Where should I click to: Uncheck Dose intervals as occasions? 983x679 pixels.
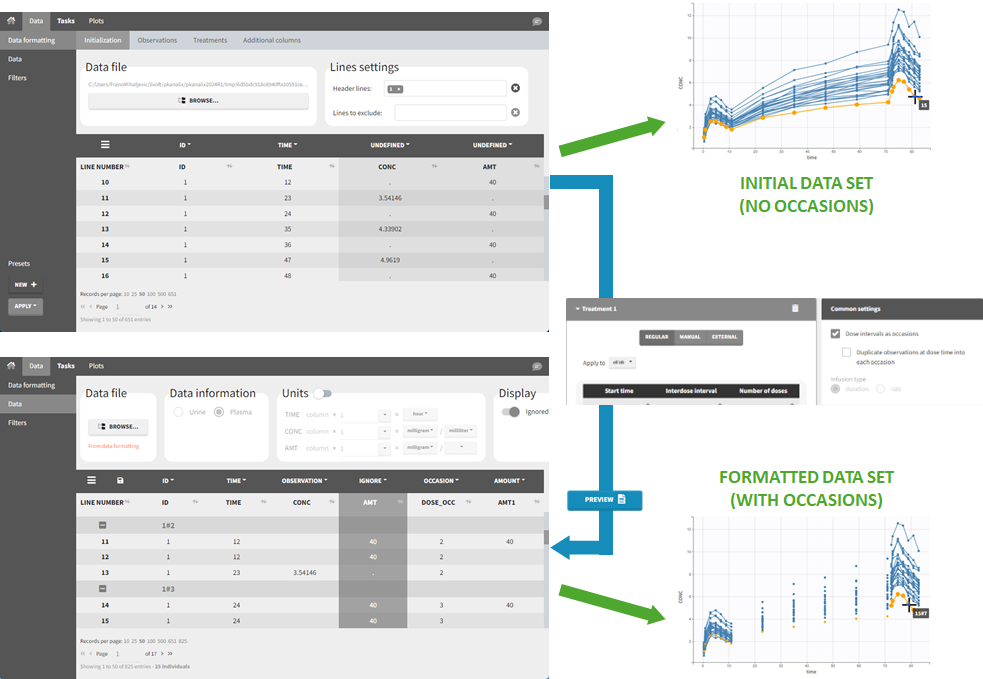point(835,333)
